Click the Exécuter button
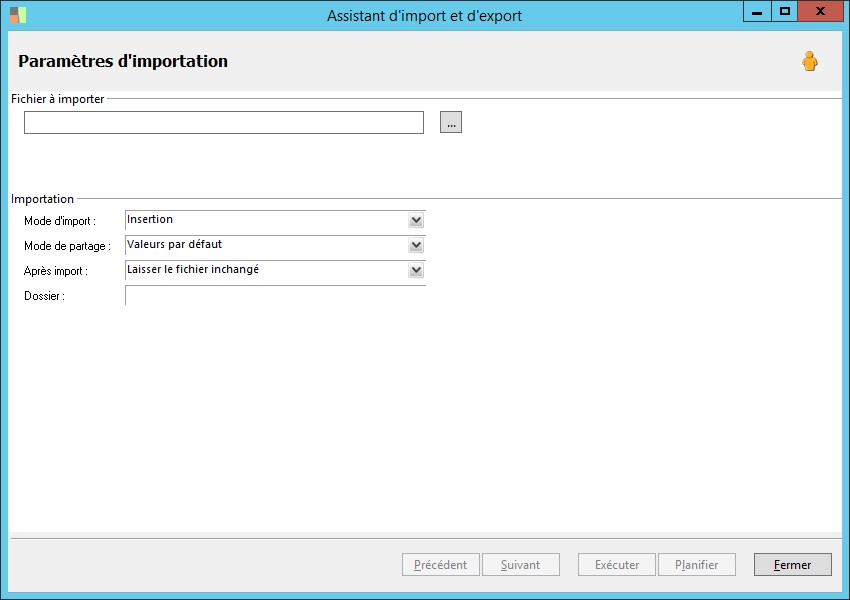 (616, 565)
